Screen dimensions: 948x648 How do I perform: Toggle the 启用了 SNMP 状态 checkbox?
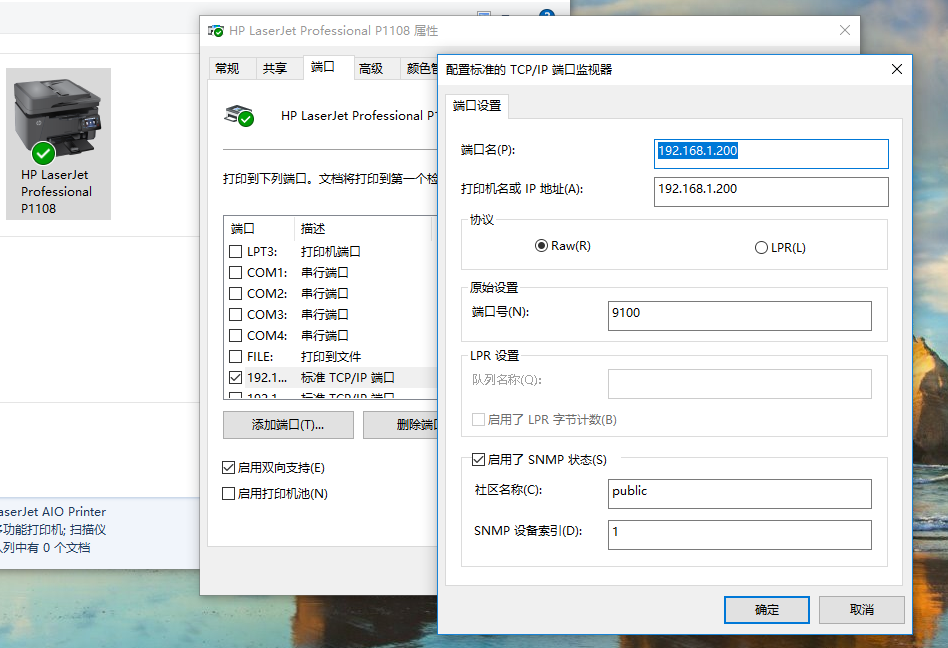(478, 460)
